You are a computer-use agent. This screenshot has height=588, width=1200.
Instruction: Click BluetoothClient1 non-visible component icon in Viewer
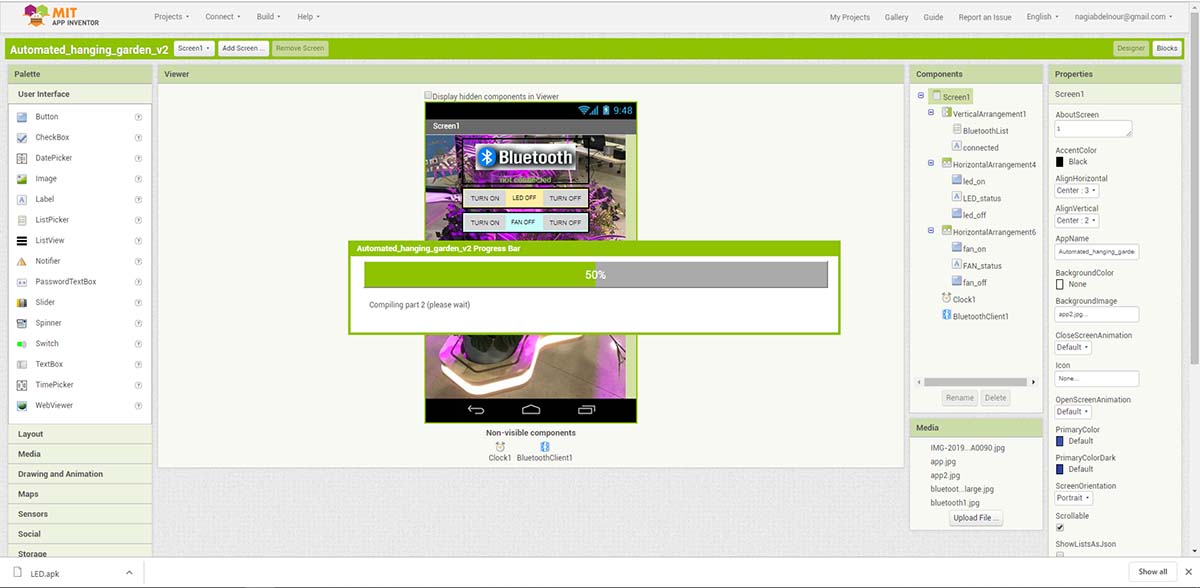544,446
